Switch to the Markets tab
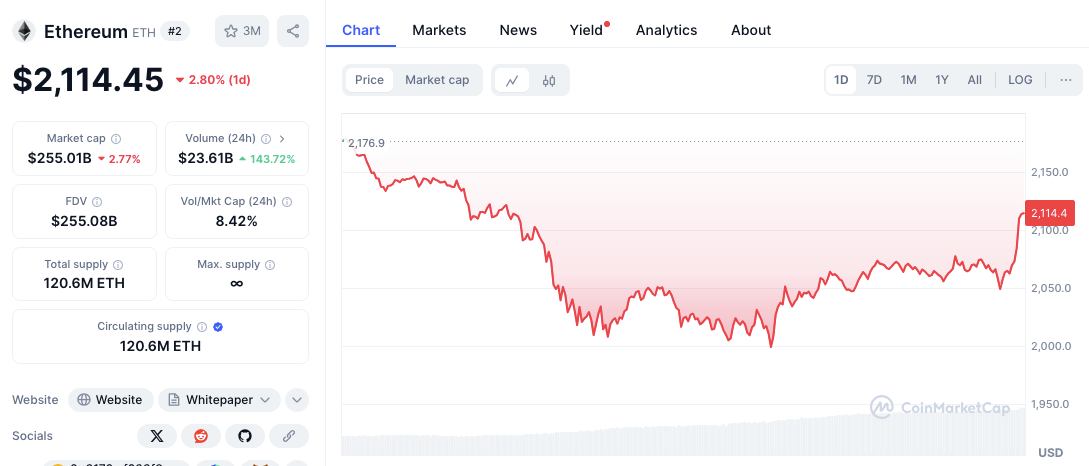 pos(439,30)
